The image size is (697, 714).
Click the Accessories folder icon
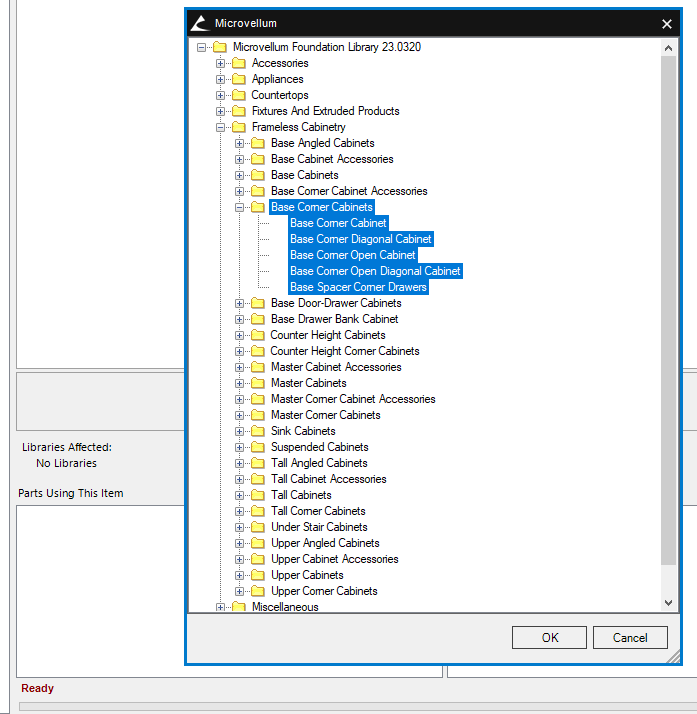coord(239,63)
